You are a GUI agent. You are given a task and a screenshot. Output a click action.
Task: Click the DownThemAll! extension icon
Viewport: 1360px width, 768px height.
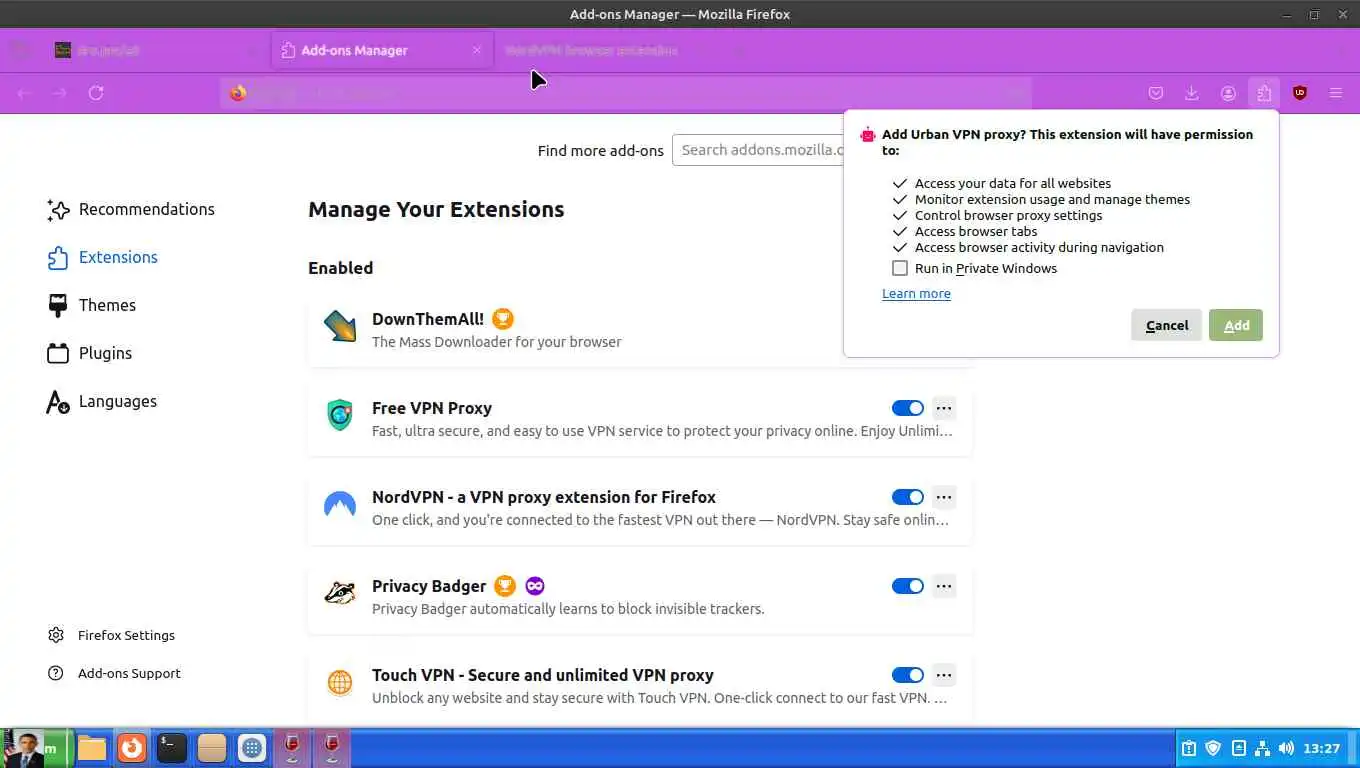coord(340,326)
